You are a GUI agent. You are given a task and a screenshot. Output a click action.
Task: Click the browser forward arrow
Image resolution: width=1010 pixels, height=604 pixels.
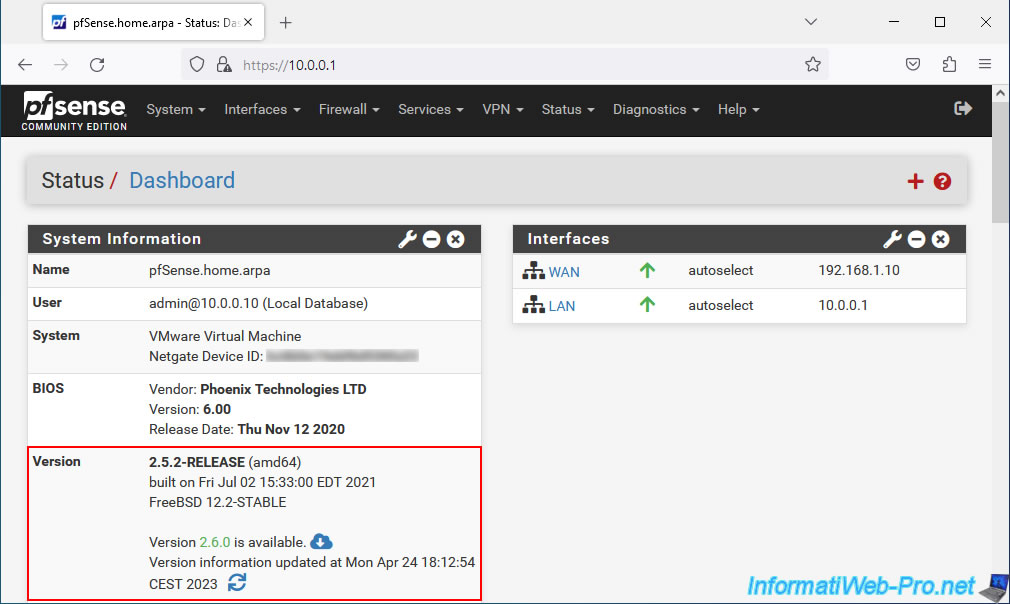pyautogui.click(x=61, y=65)
